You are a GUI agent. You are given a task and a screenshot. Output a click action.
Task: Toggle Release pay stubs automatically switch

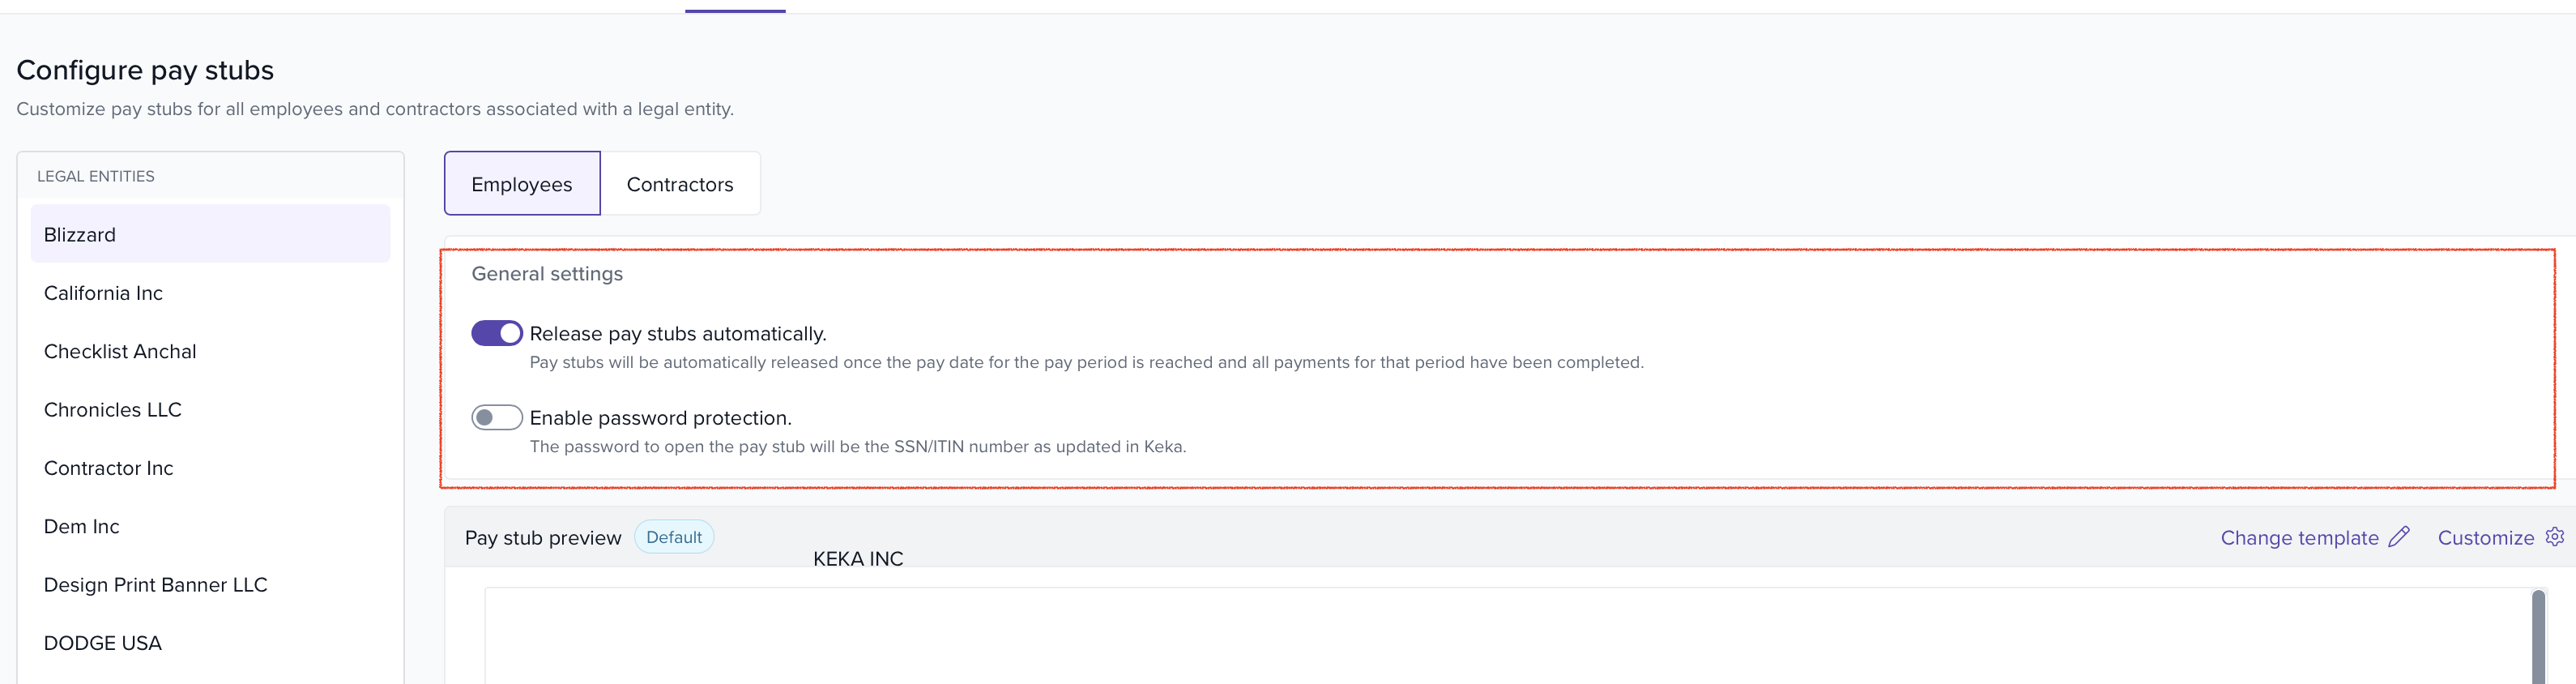pyautogui.click(x=497, y=333)
